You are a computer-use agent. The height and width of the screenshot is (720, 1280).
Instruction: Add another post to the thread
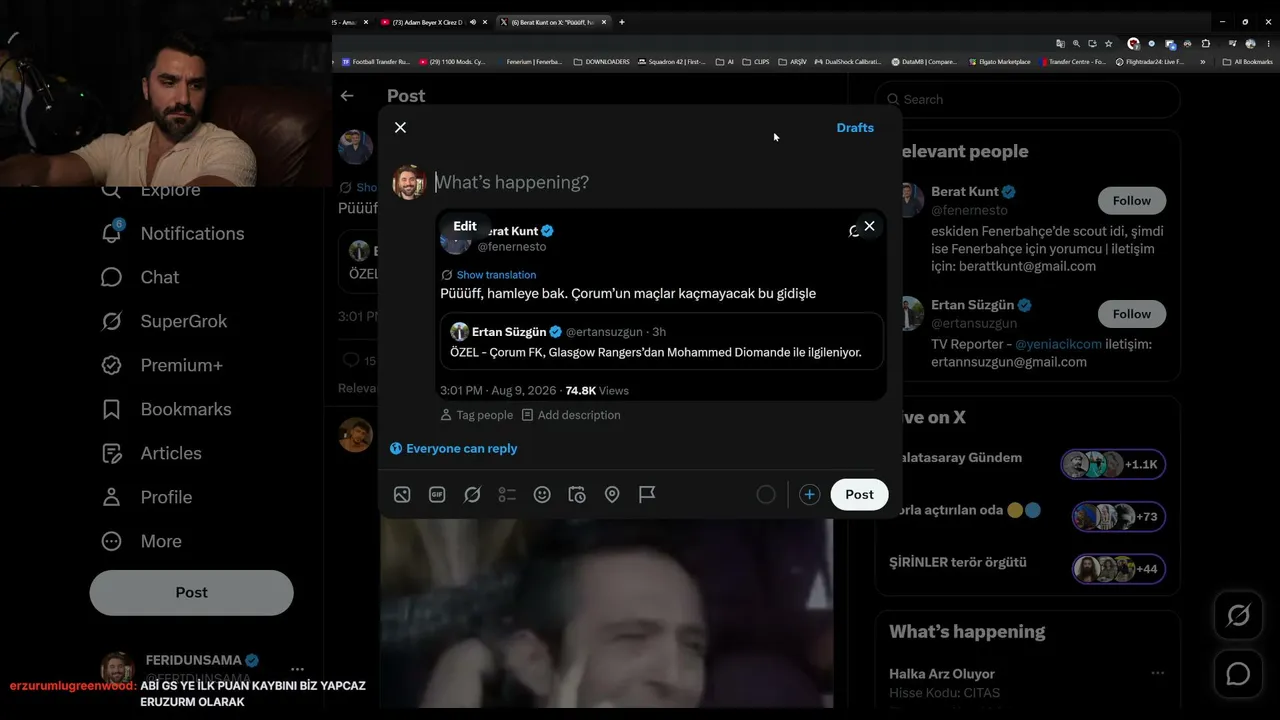tap(809, 495)
